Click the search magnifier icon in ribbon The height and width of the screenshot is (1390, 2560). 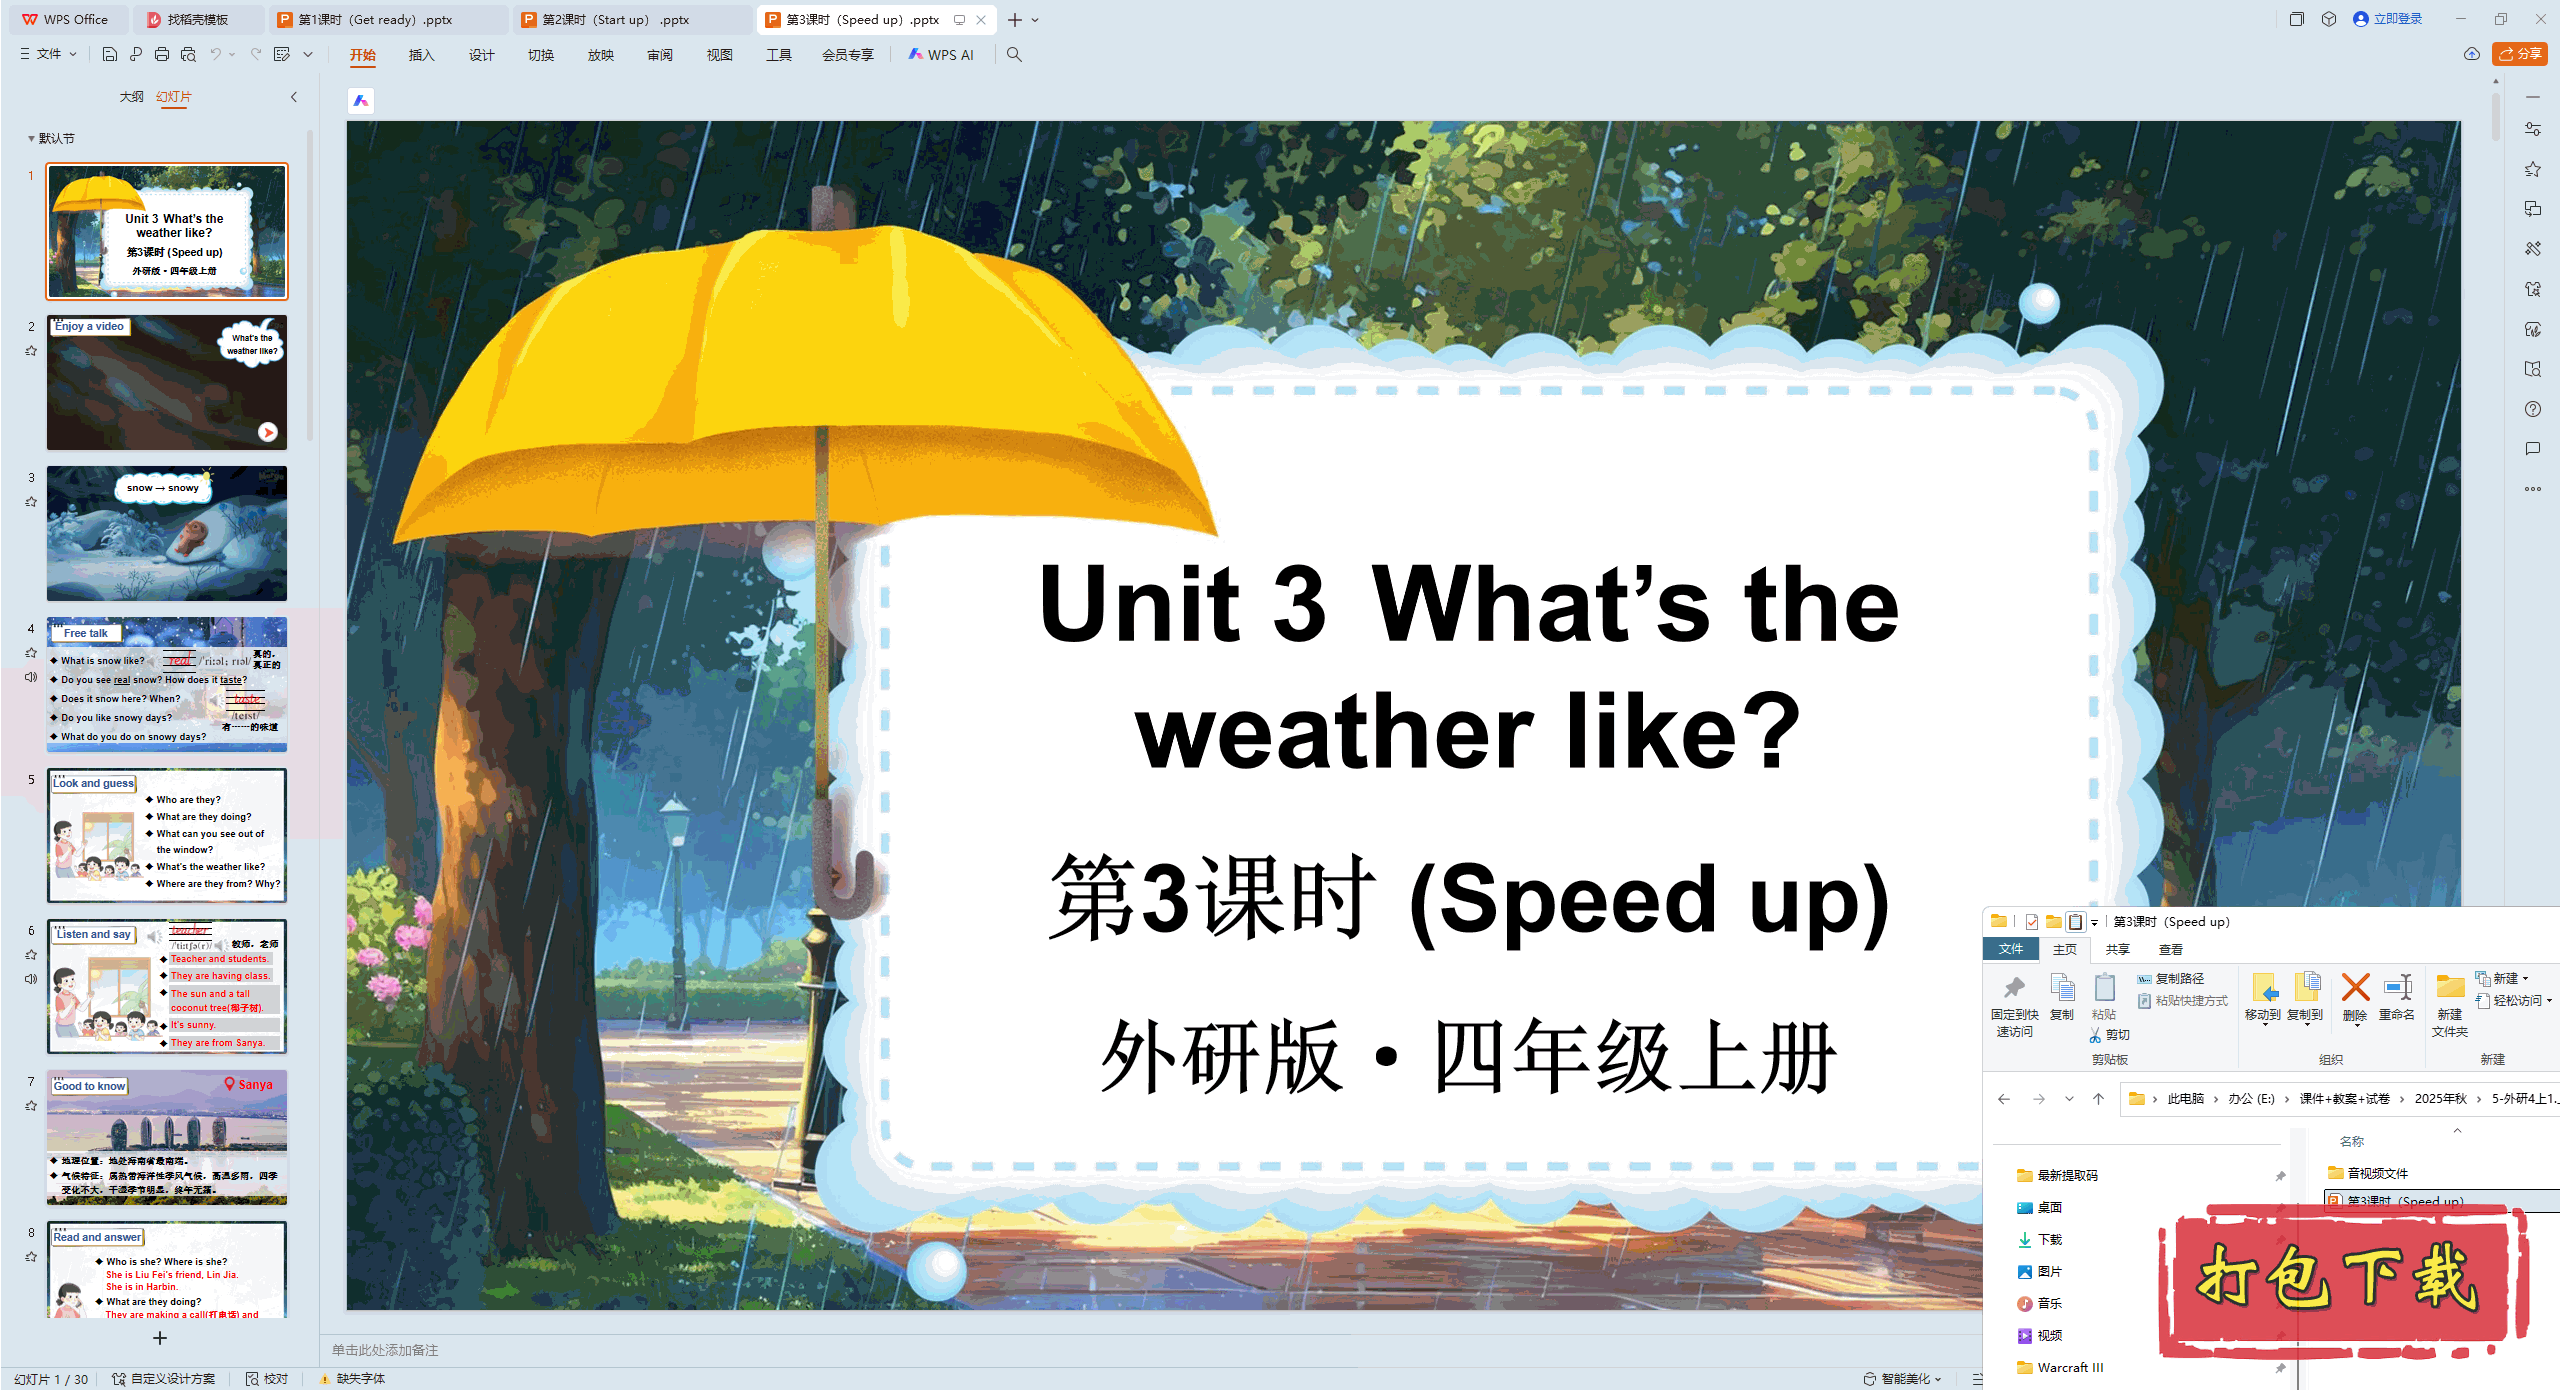click(x=1014, y=55)
